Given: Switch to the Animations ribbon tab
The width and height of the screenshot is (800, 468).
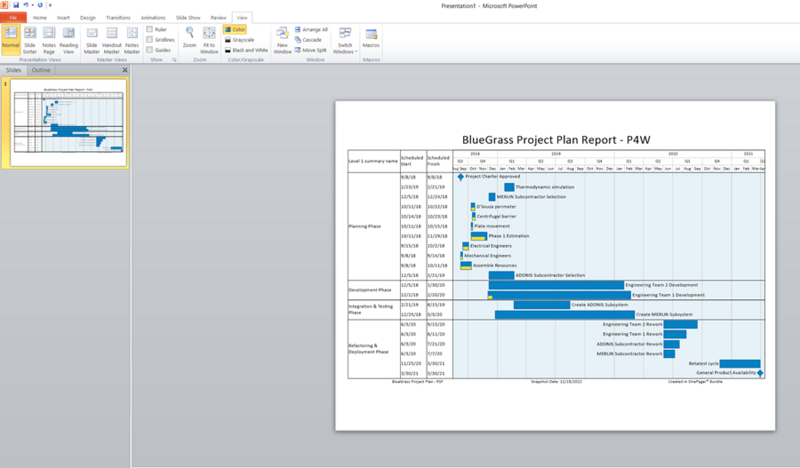Looking at the screenshot, I should pos(153,17).
